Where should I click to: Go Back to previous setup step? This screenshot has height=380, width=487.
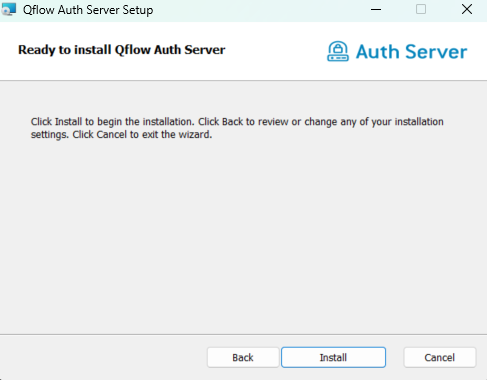[243, 357]
